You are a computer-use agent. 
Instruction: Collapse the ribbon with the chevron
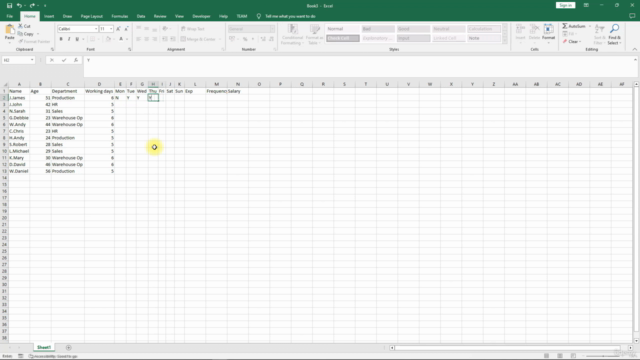(x=635, y=49)
